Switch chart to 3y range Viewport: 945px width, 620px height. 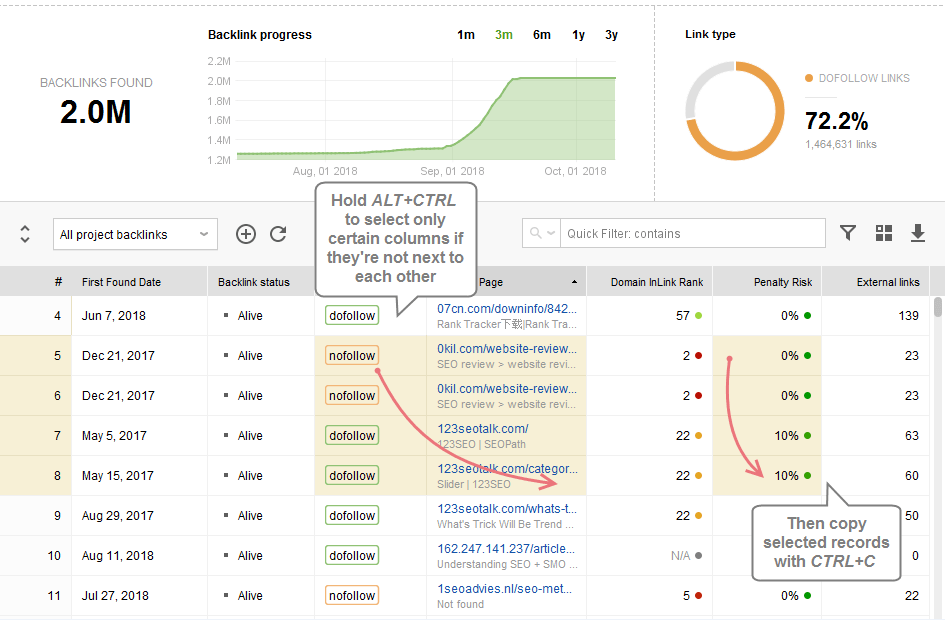[611, 35]
